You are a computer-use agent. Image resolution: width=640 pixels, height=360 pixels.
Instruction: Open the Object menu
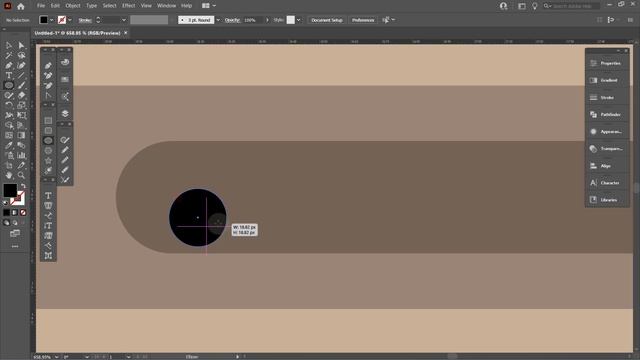pos(73,6)
